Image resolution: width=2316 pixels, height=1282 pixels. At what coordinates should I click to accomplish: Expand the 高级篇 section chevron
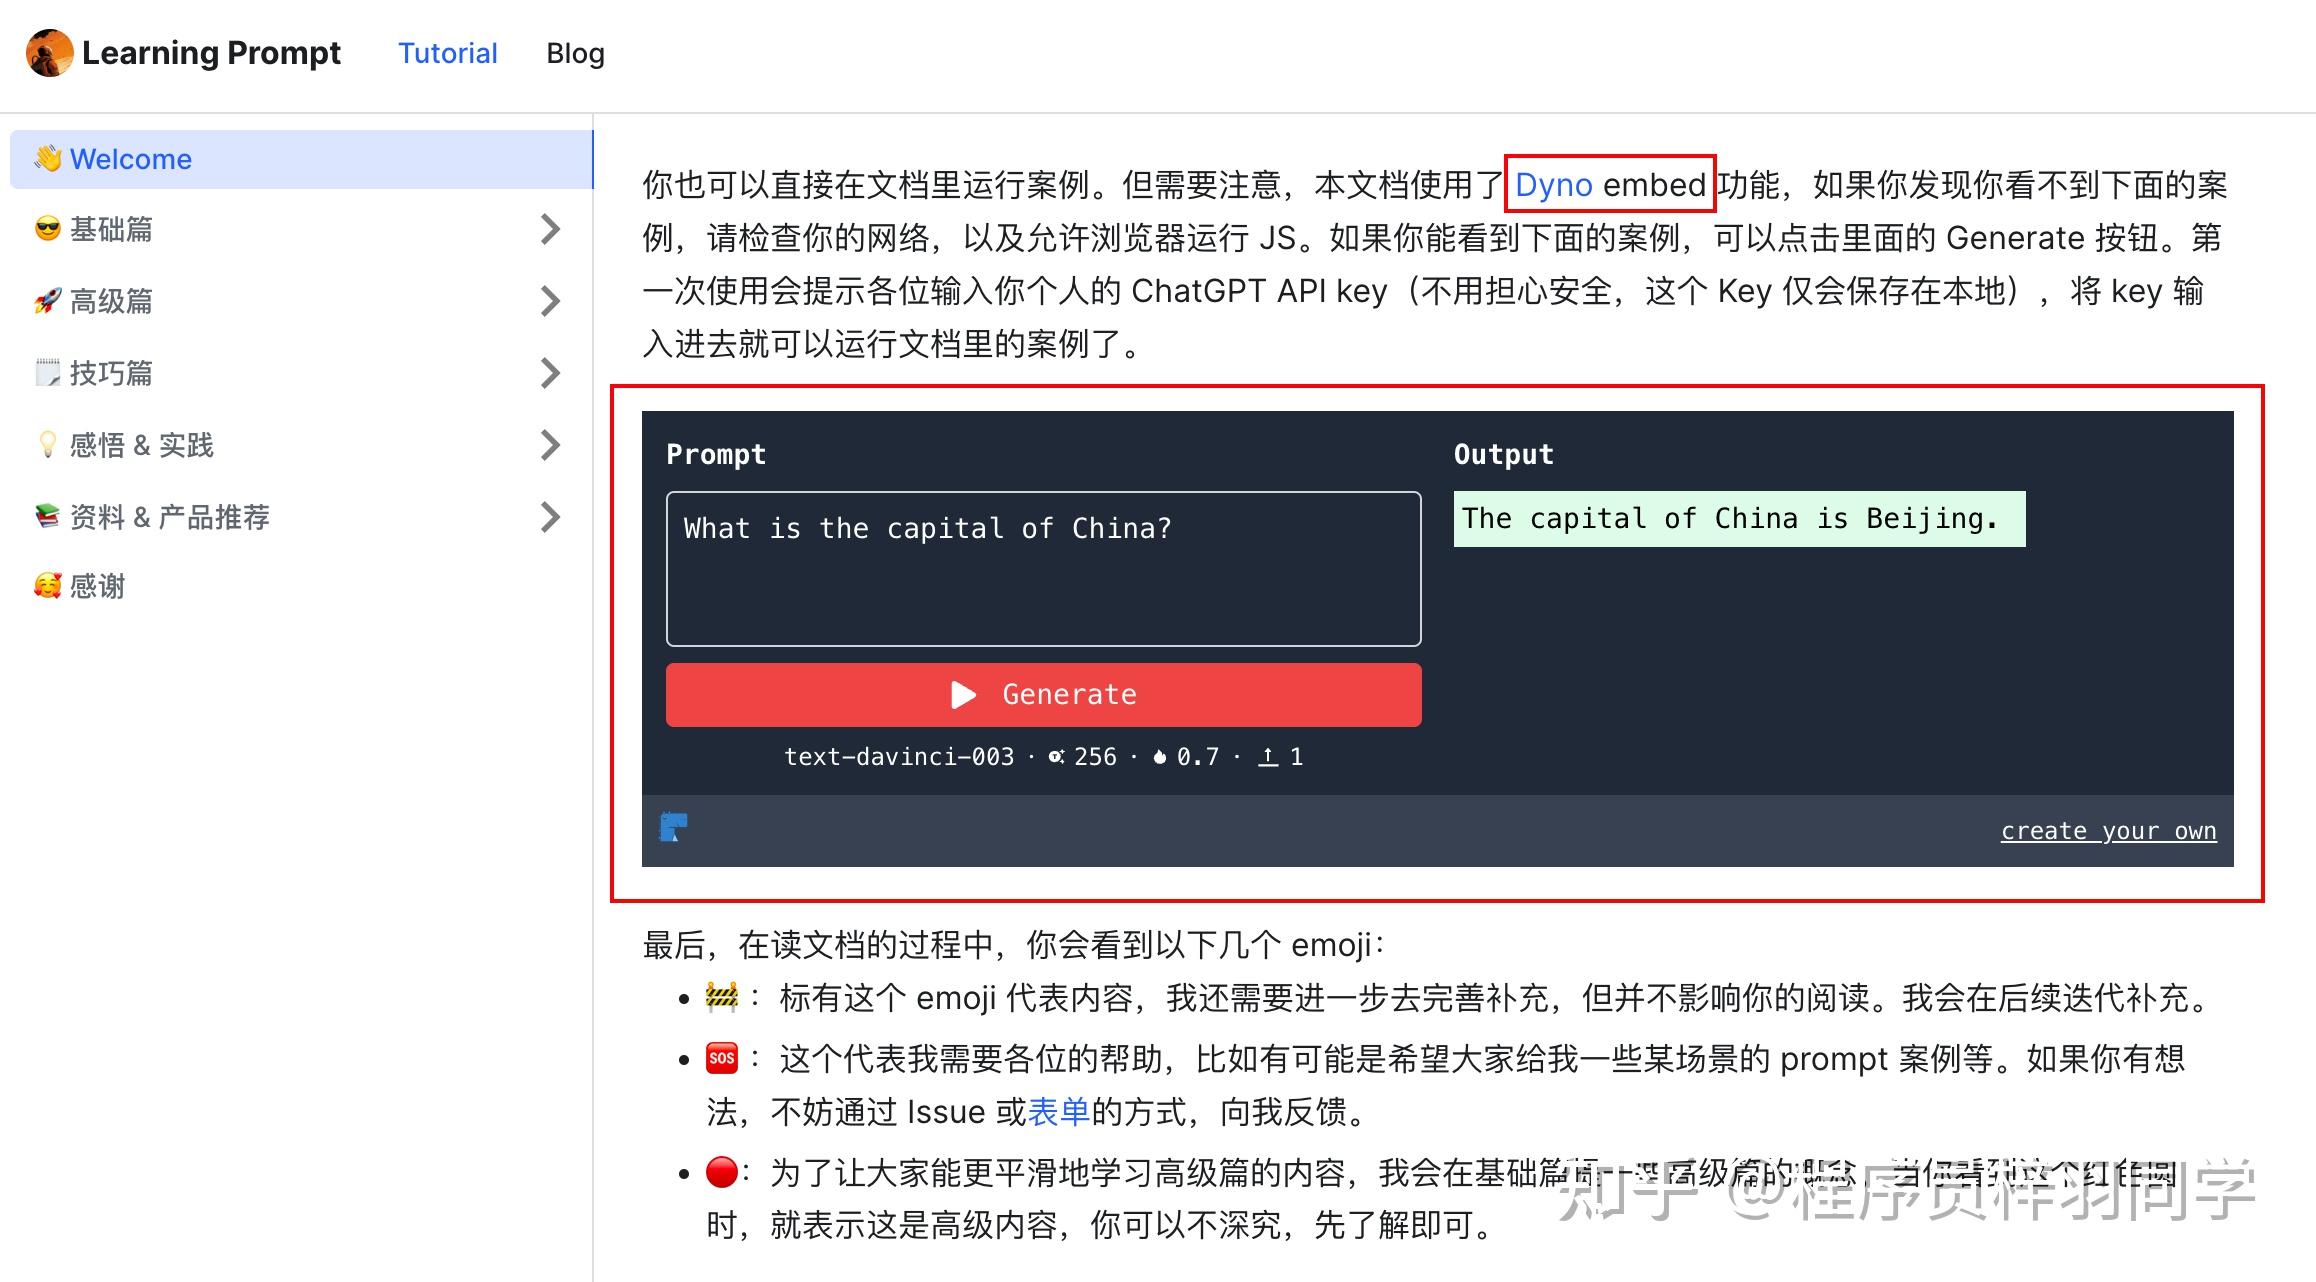pyautogui.click(x=551, y=301)
